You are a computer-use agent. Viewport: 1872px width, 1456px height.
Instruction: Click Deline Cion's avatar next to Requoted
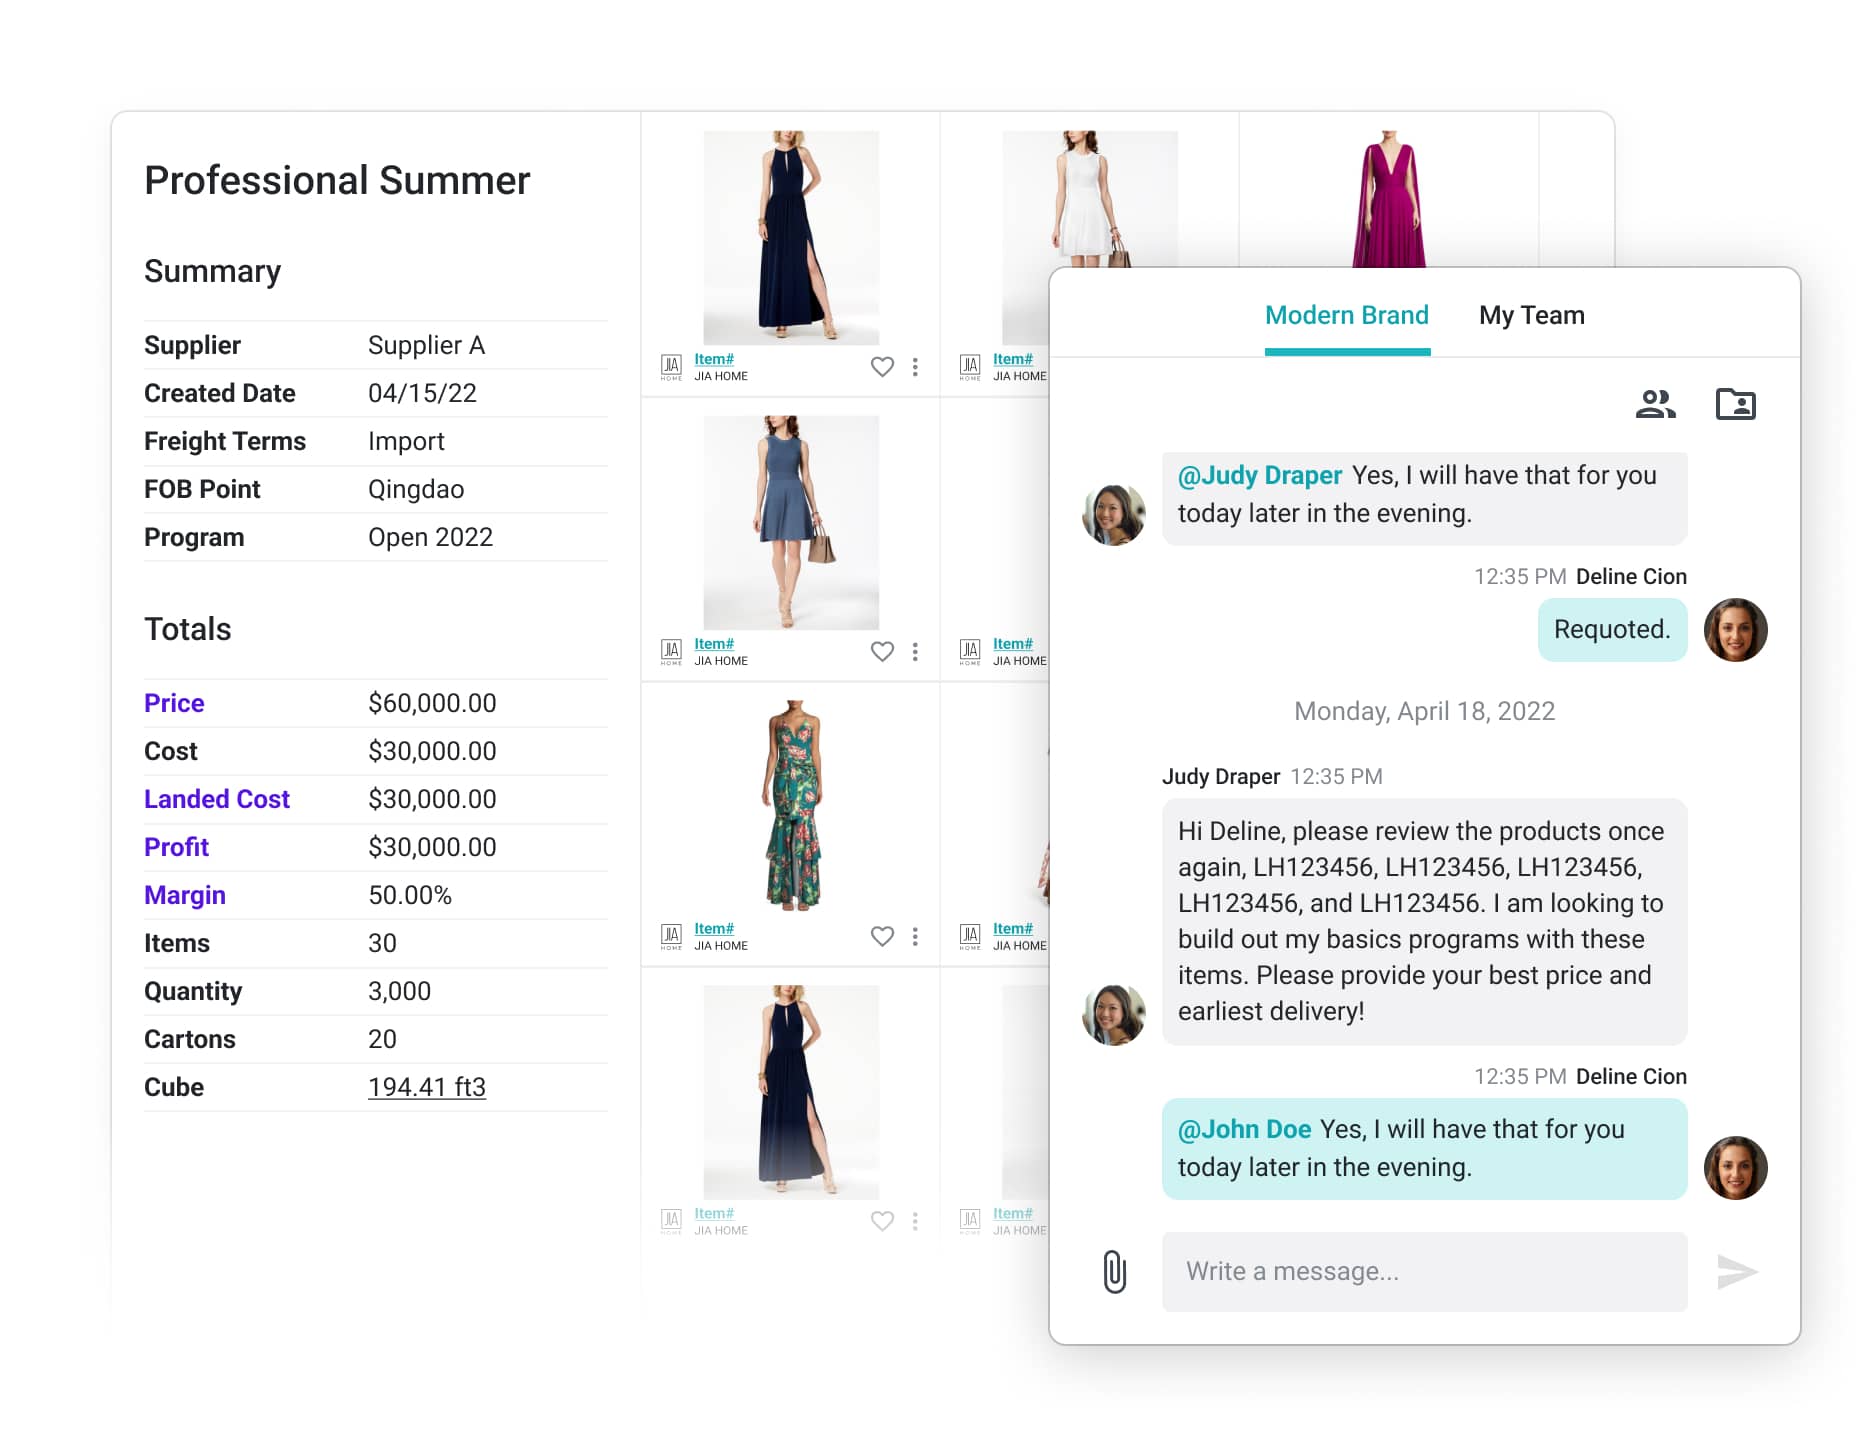click(1735, 630)
